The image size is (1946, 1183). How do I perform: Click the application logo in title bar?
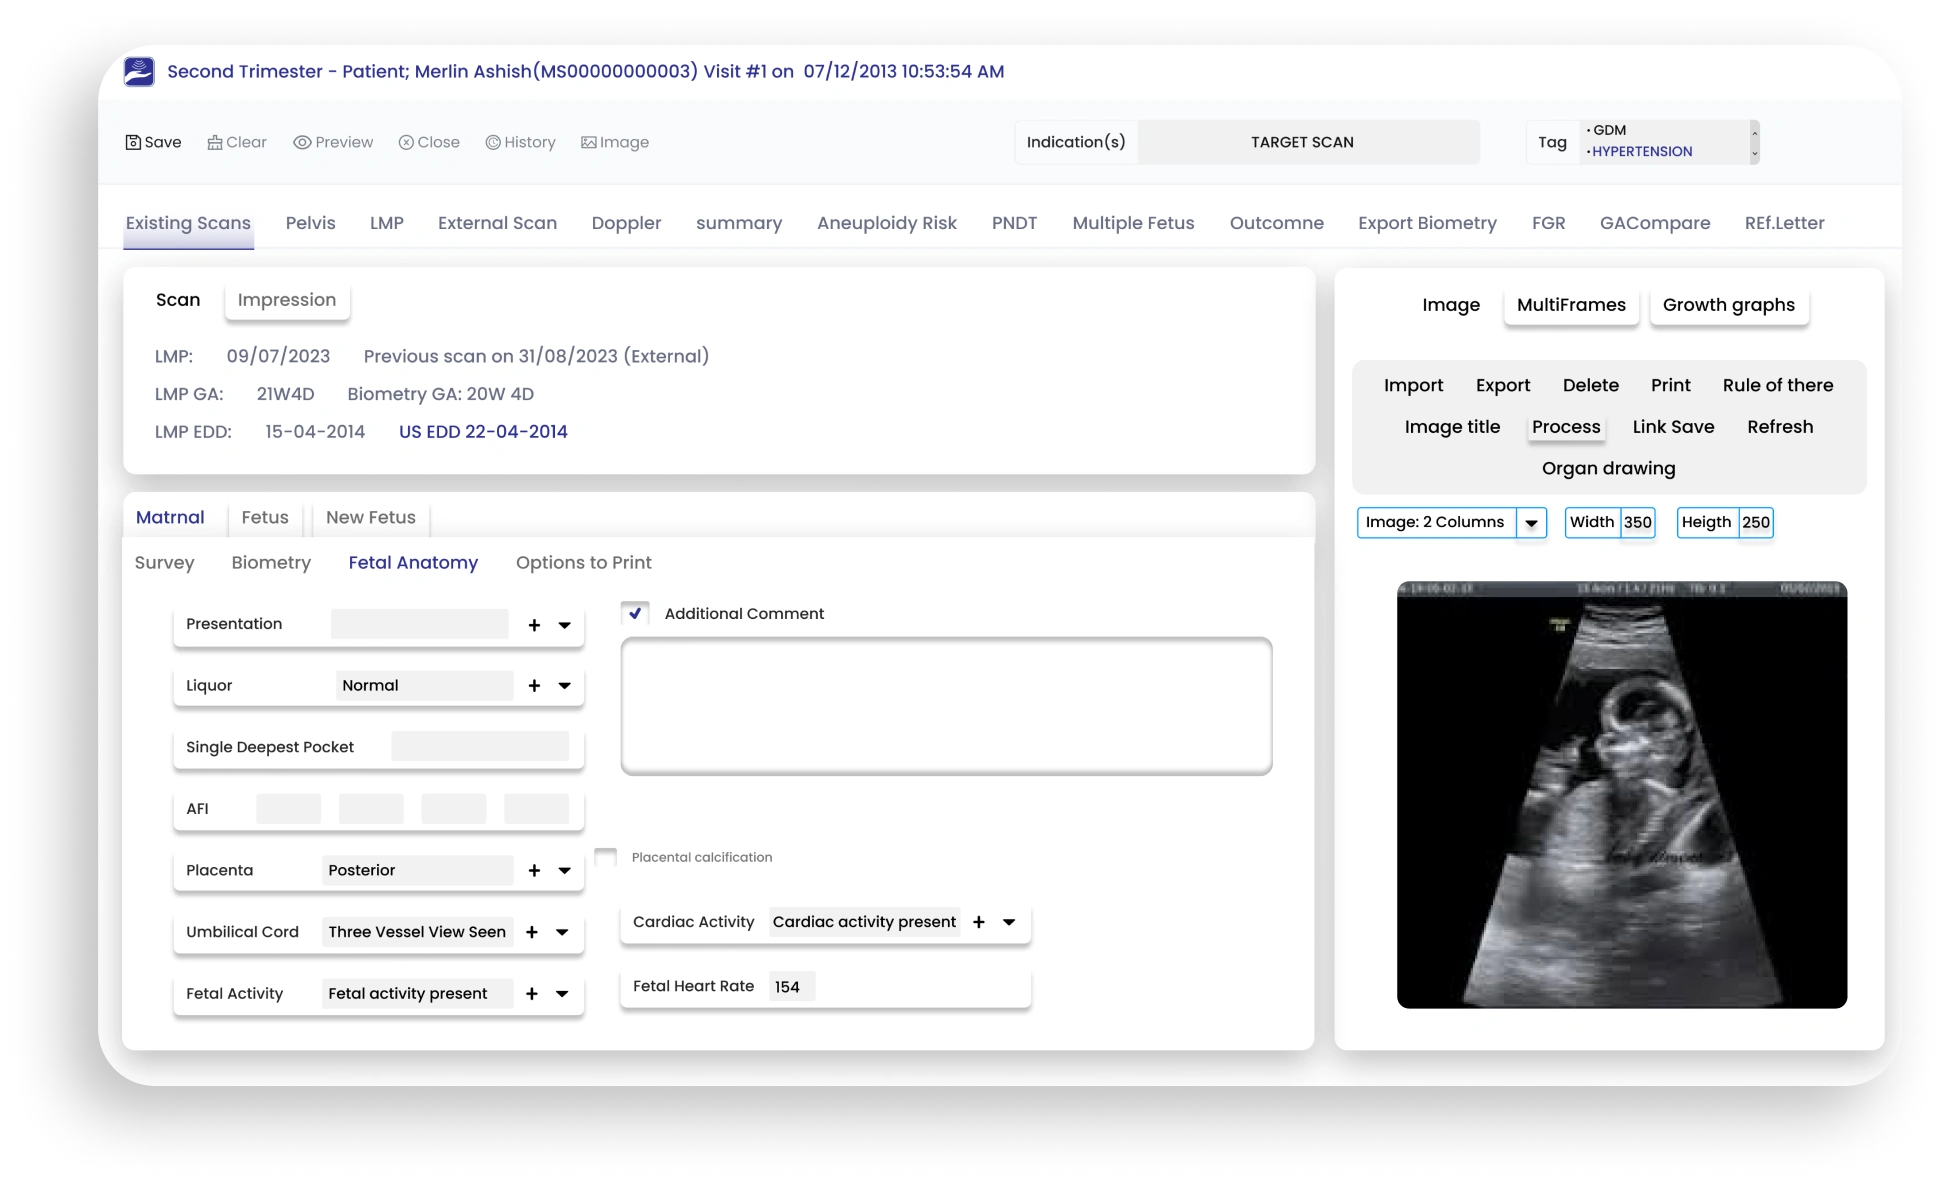139,71
